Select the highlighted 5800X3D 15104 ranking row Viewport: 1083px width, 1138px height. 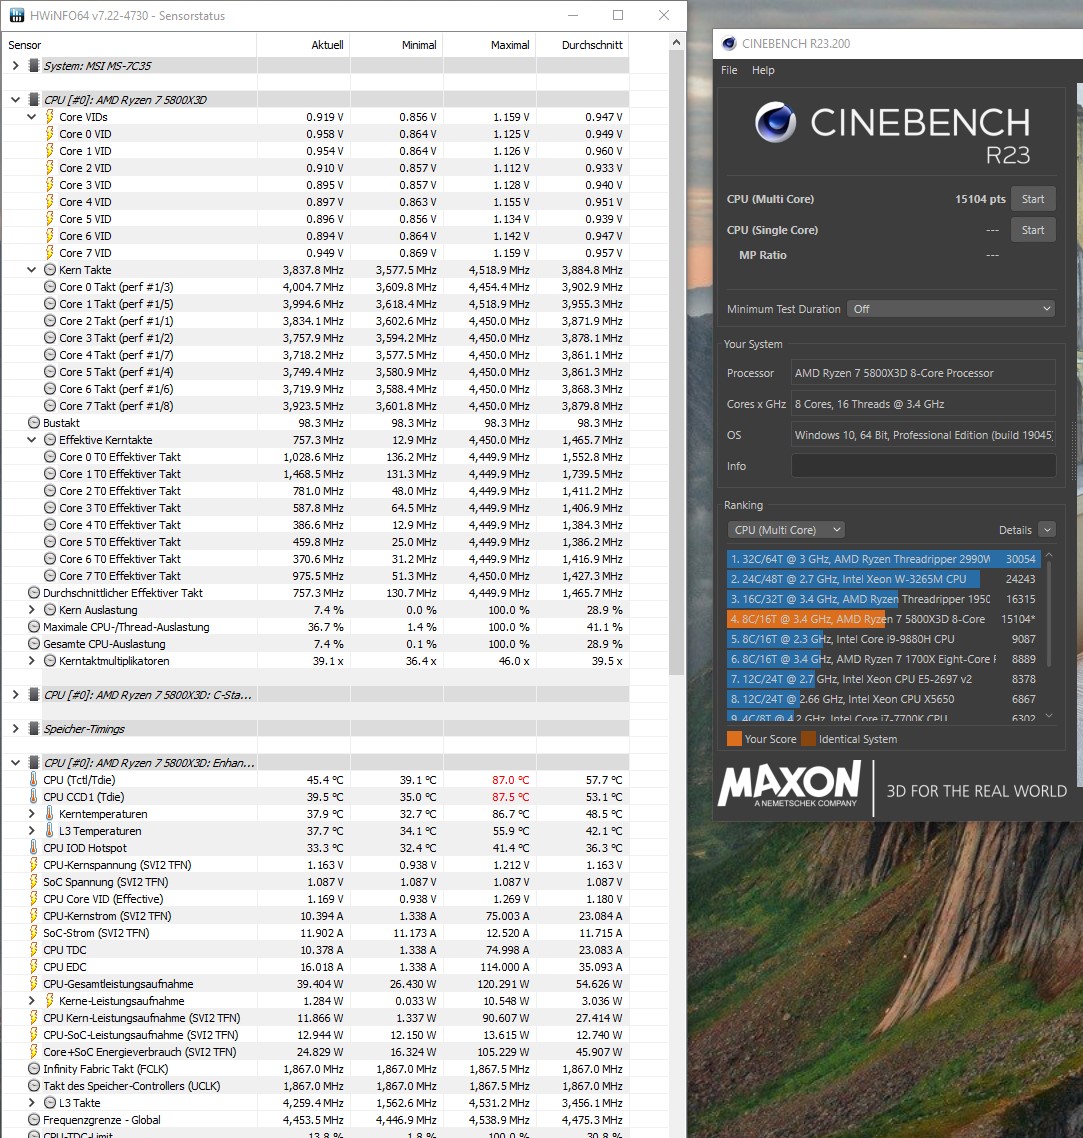pyautogui.click(x=883, y=619)
